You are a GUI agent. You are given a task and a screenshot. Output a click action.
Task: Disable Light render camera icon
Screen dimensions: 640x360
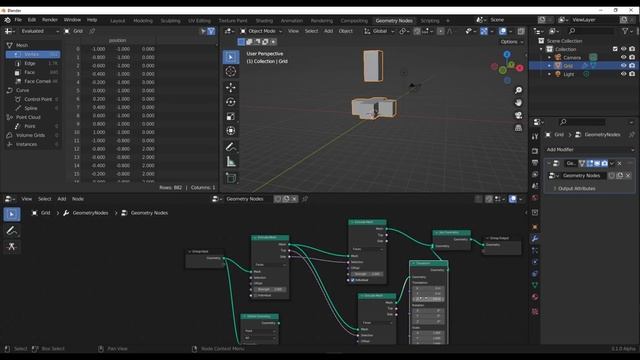pos(632,74)
